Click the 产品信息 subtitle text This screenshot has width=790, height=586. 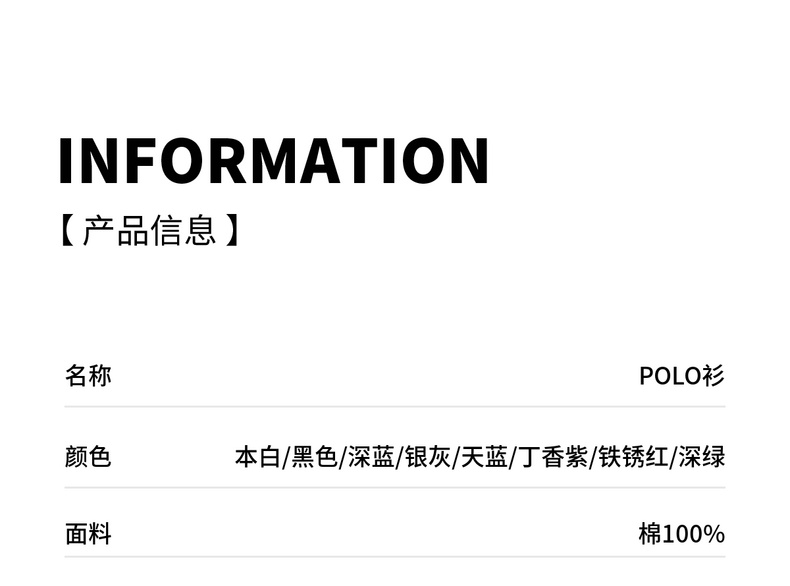click(x=150, y=232)
